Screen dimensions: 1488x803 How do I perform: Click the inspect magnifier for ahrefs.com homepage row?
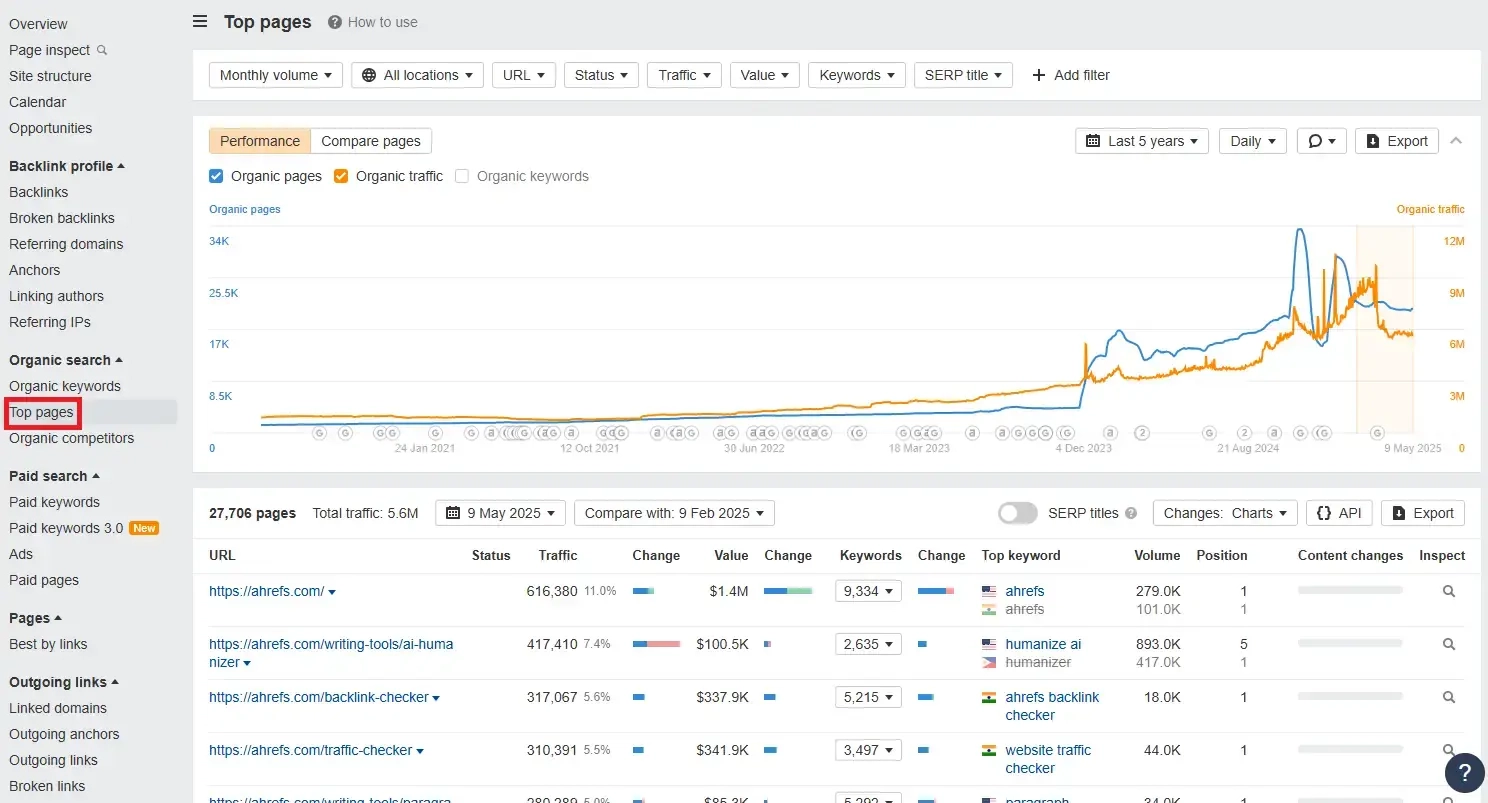pos(1448,591)
